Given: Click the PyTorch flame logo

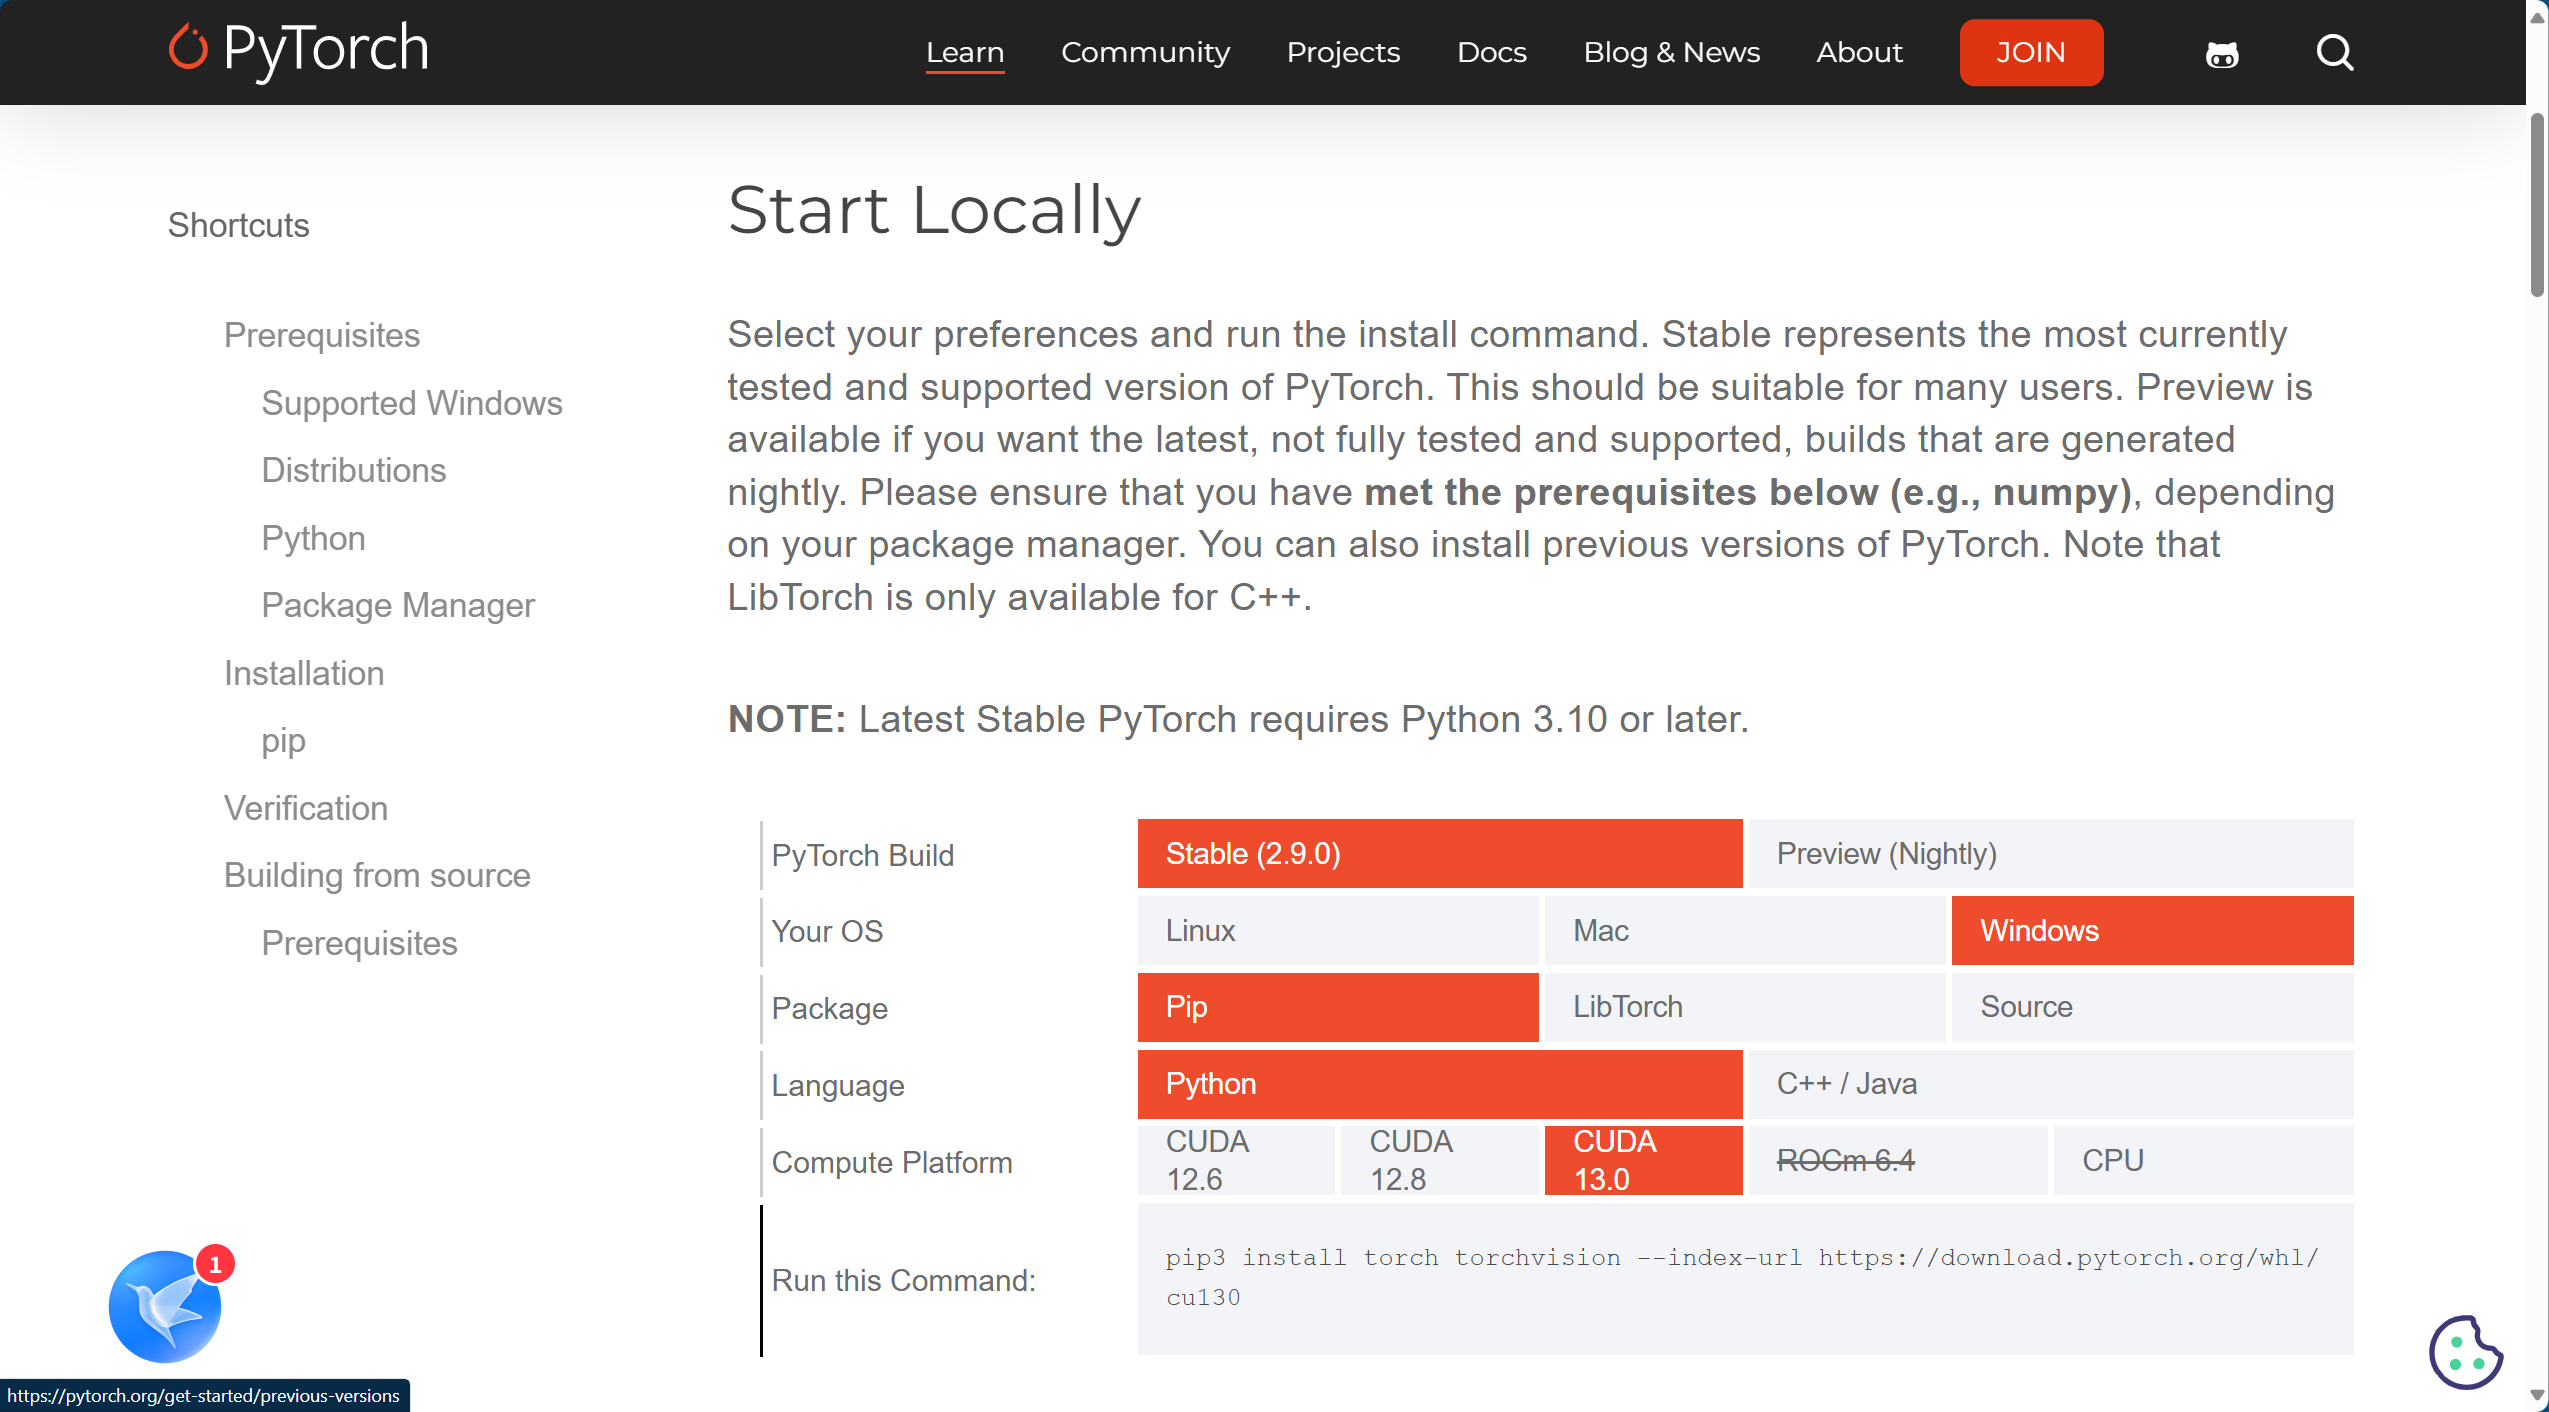Looking at the screenshot, I should click(188, 48).
